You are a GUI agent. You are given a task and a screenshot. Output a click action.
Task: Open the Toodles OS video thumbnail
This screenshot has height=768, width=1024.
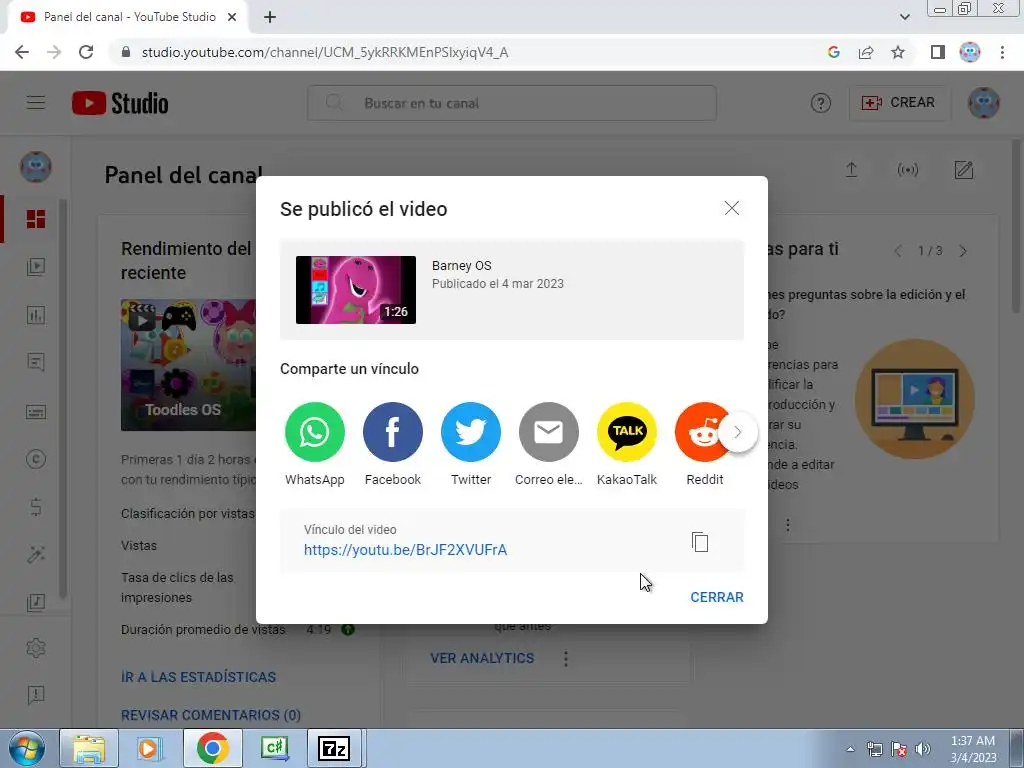coord(188,365)
